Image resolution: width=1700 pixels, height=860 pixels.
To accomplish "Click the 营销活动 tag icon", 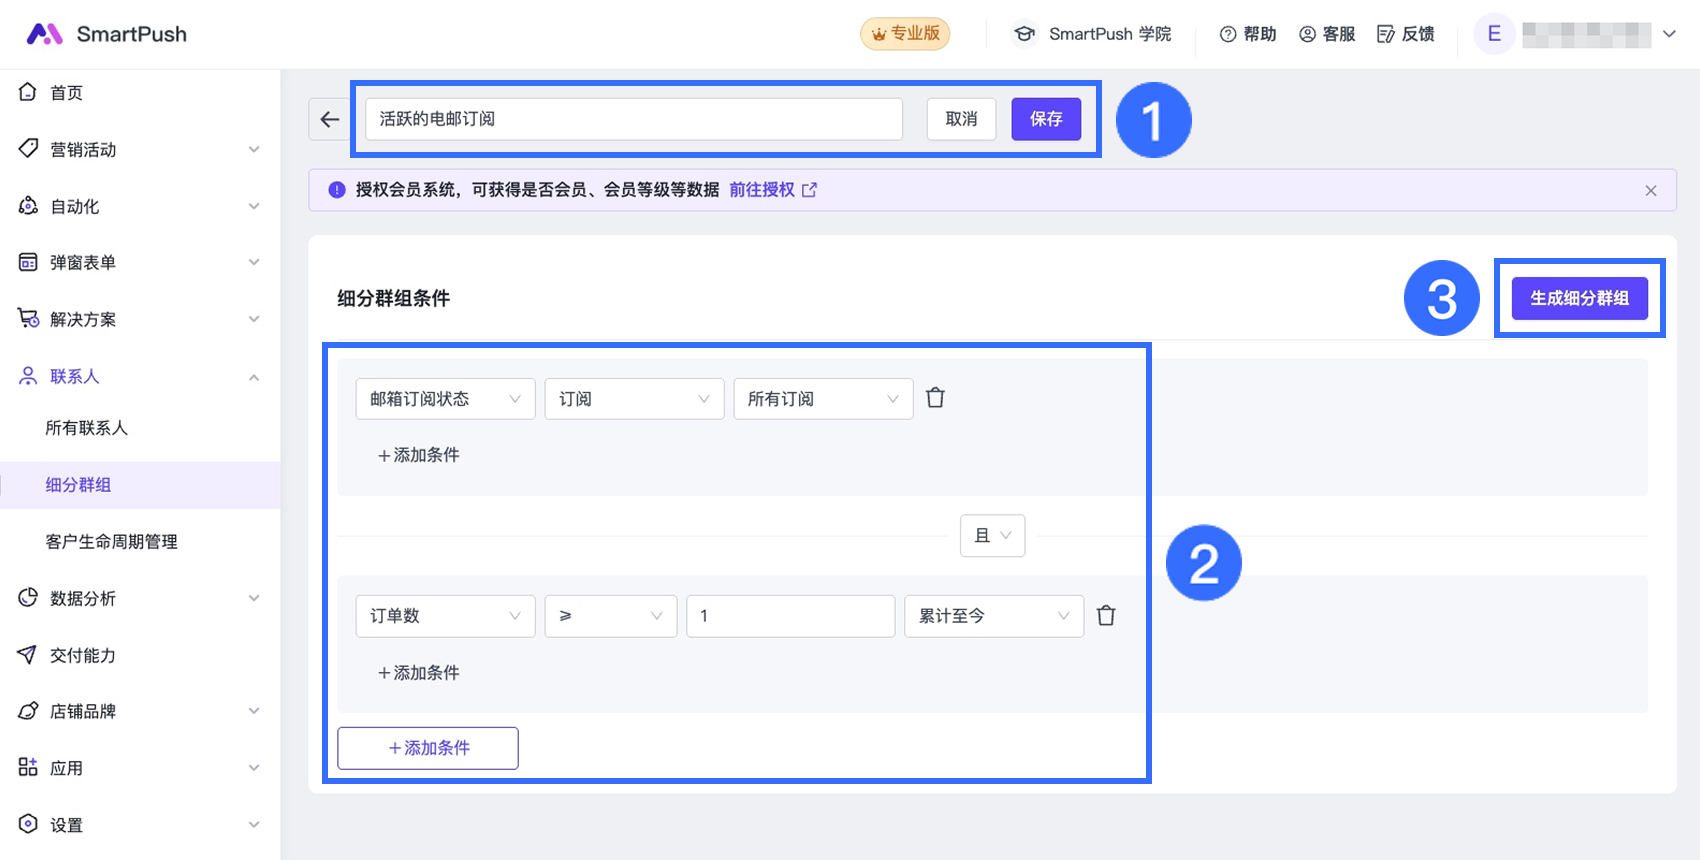I will click(x=28, y=149).
